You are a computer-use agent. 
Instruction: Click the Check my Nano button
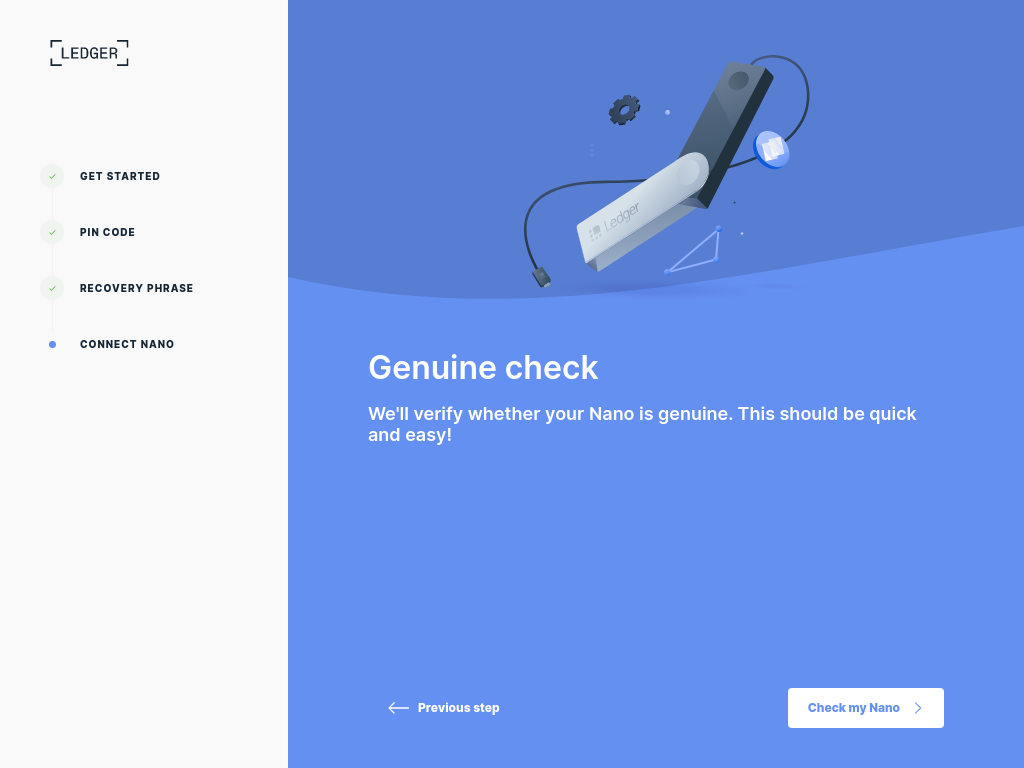(x=865, y=708)
